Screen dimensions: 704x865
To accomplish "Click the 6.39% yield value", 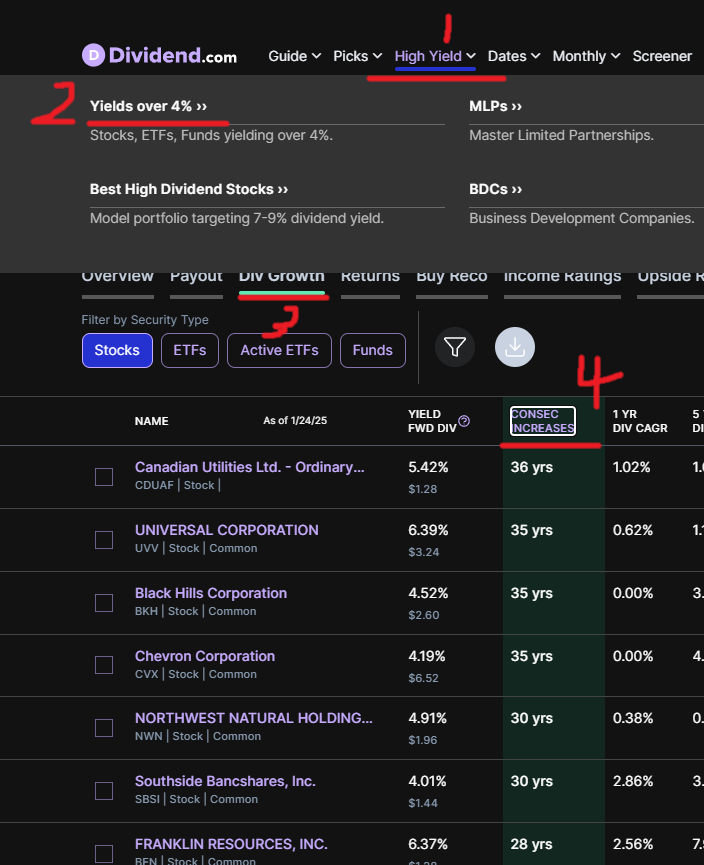I will (428, 530).
